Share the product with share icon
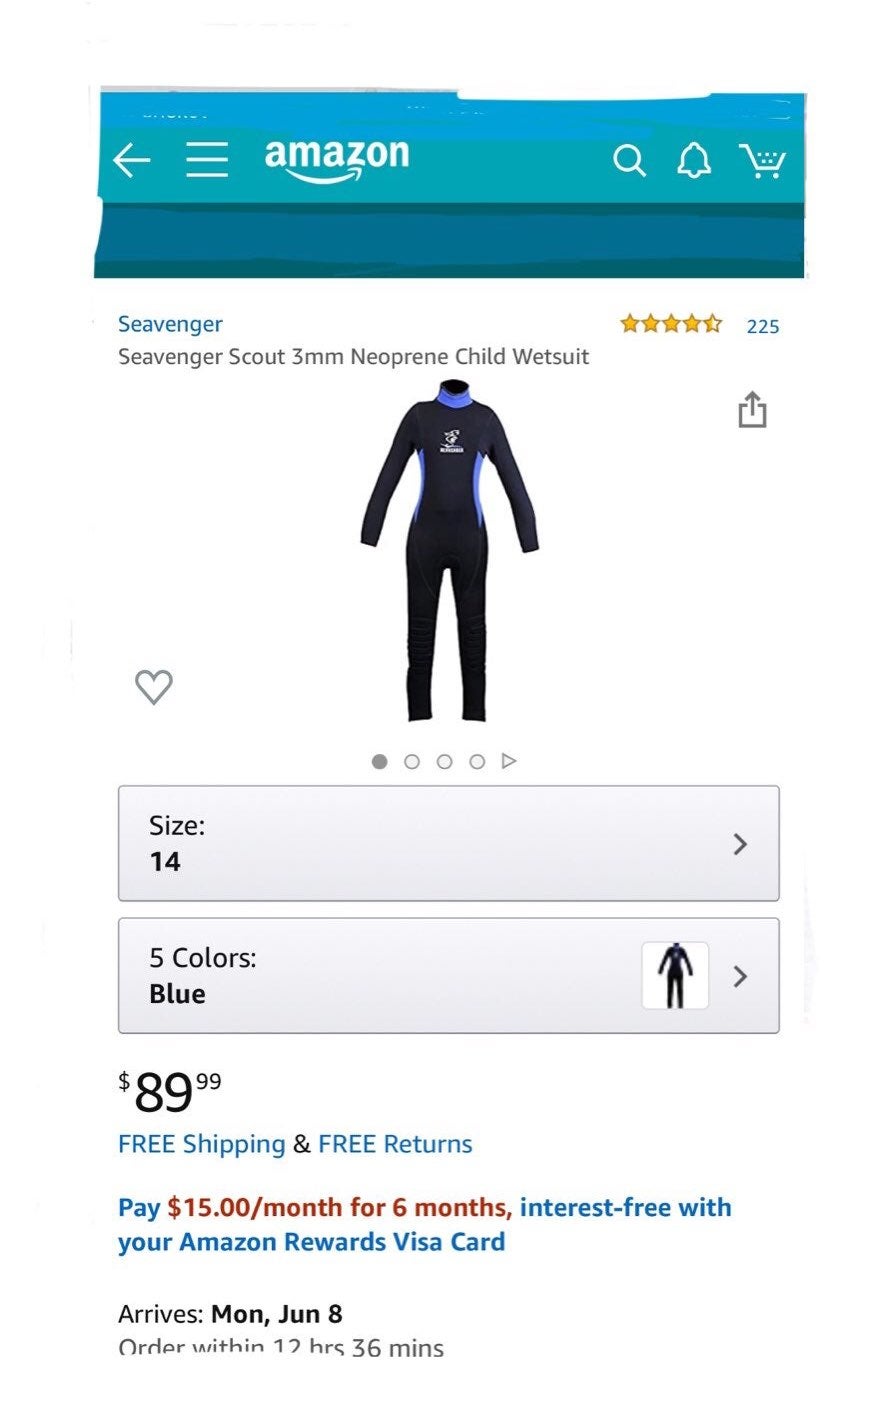Image resolution: width=896 pixels, height=1421 pixels. coord(752,409)
